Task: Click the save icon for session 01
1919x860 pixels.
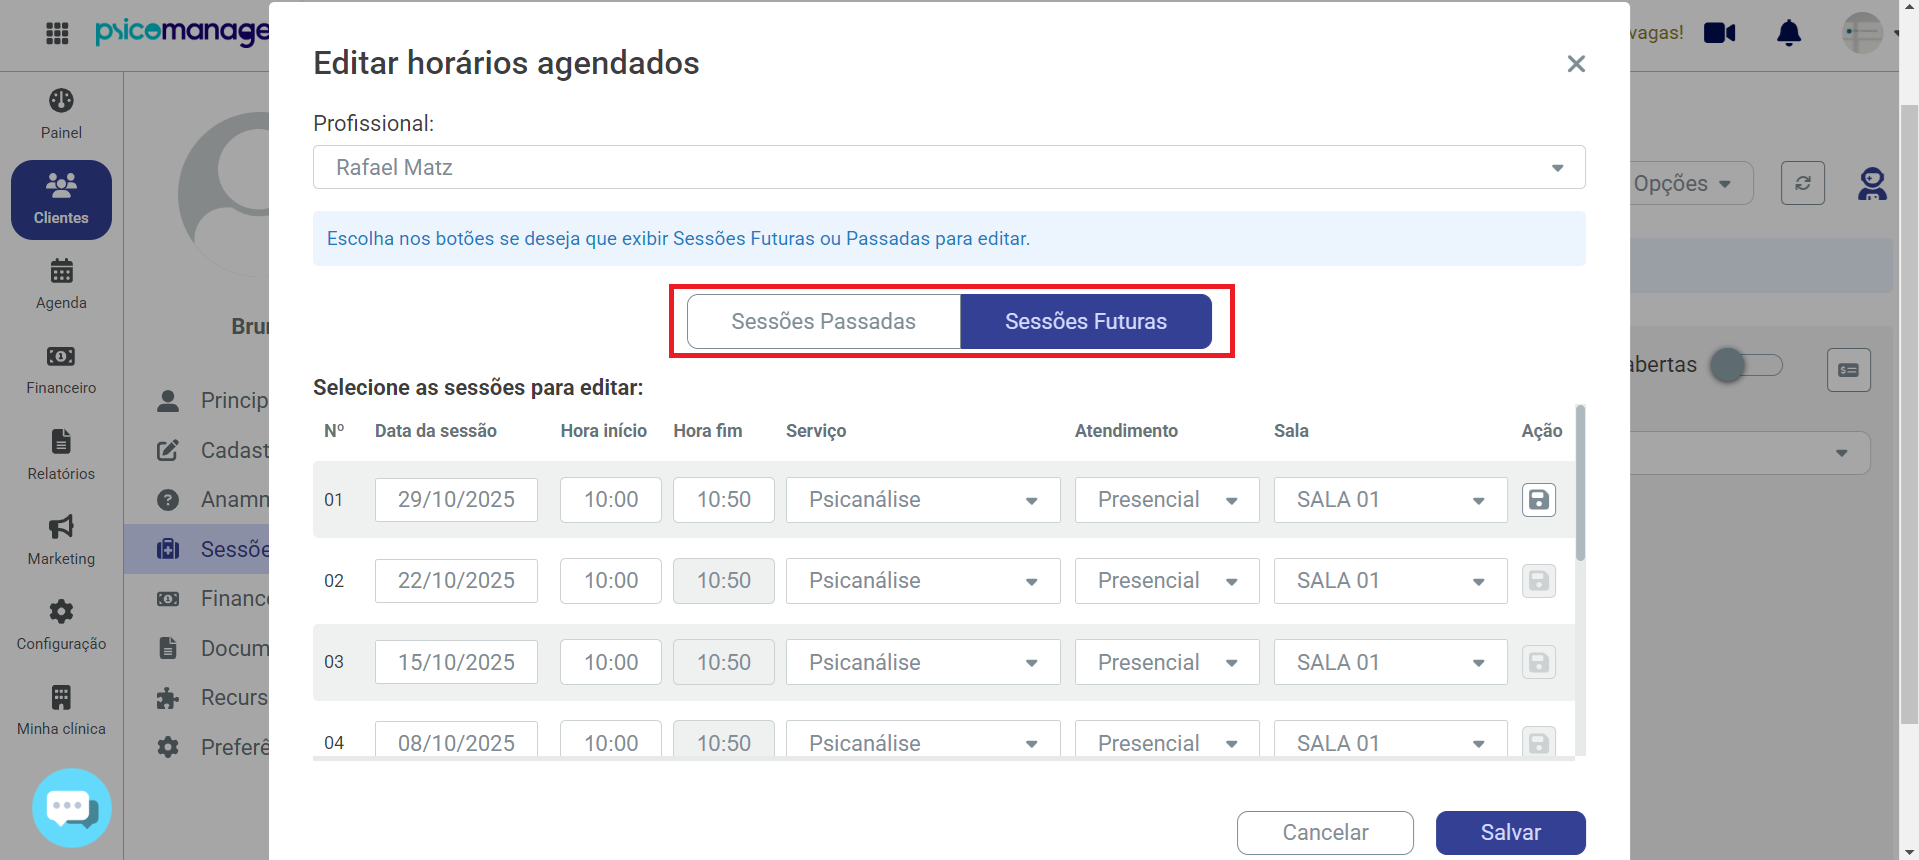Action: [1538, 500]
